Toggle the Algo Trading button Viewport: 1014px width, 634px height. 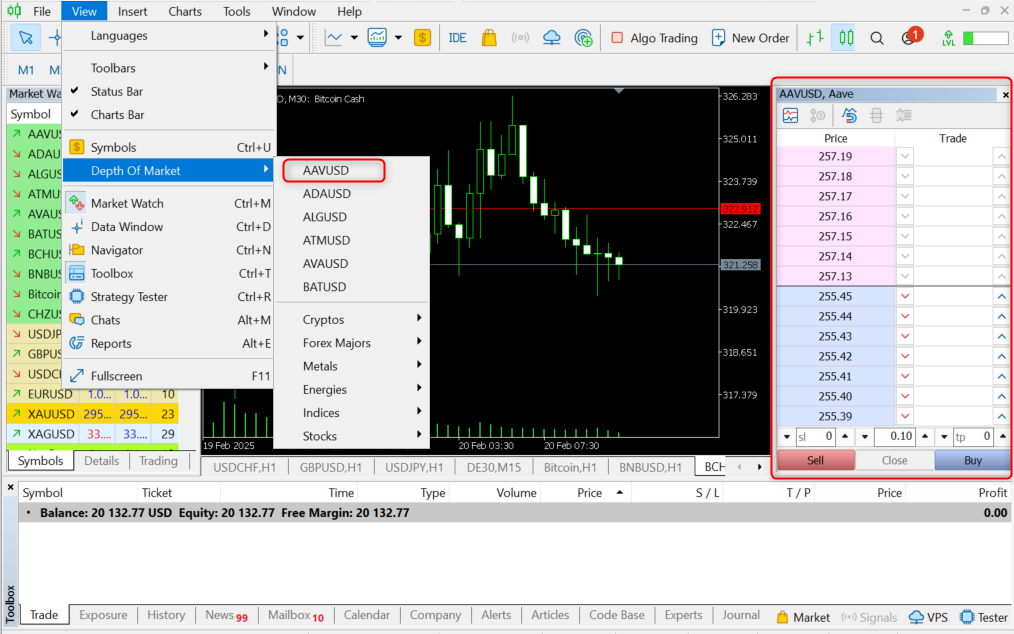tap(654, 38)
